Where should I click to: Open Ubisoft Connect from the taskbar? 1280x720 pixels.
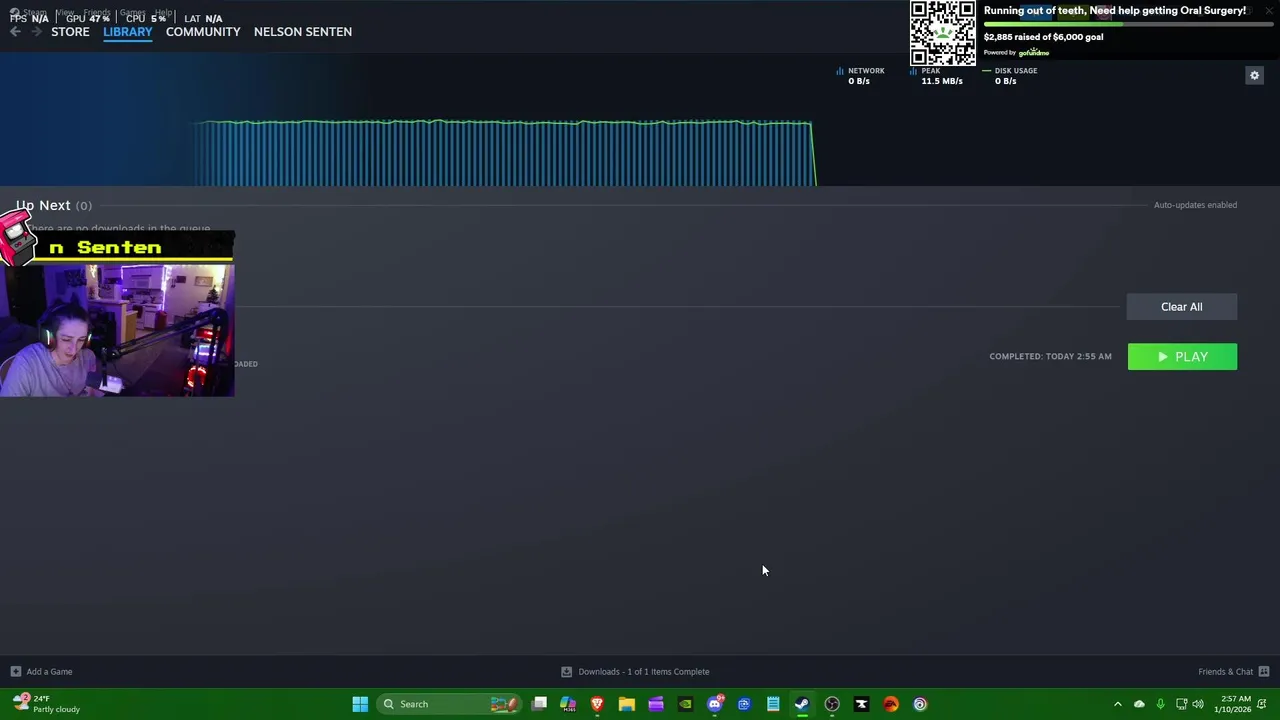click(920, 704)
